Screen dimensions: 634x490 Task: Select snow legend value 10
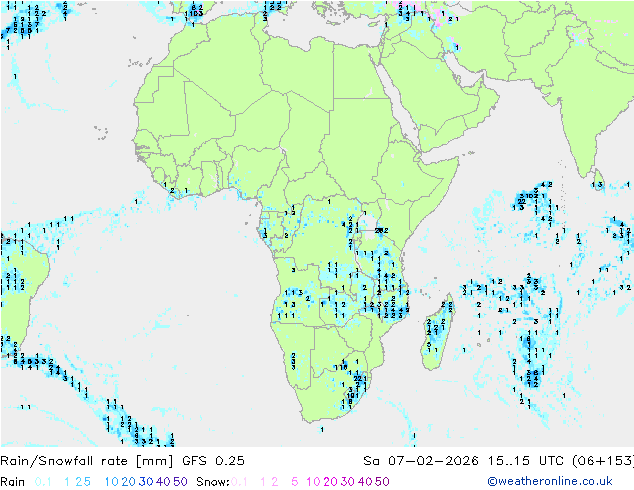click(x=313, y=482)
